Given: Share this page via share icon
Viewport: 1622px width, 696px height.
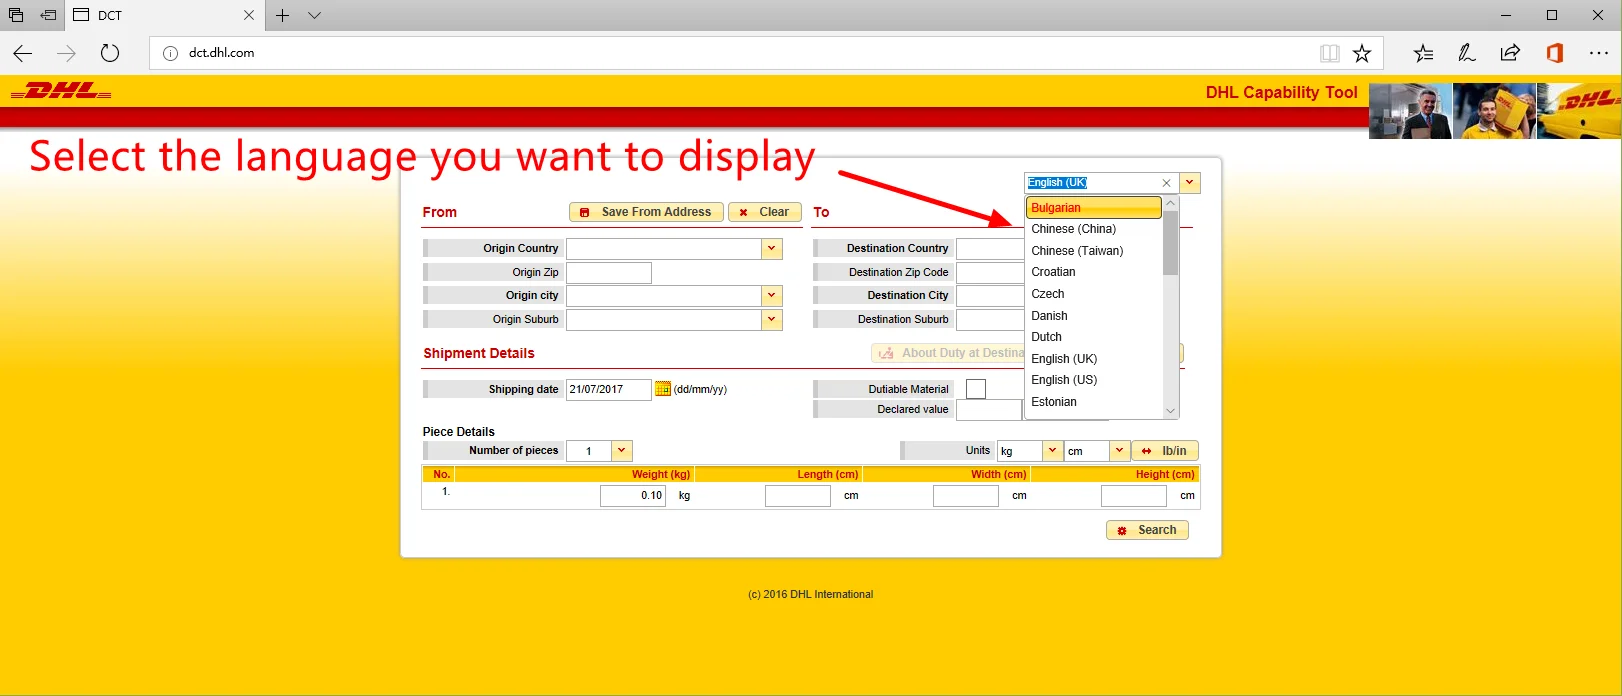Looking at the screenshot, I should point(1510,53).
